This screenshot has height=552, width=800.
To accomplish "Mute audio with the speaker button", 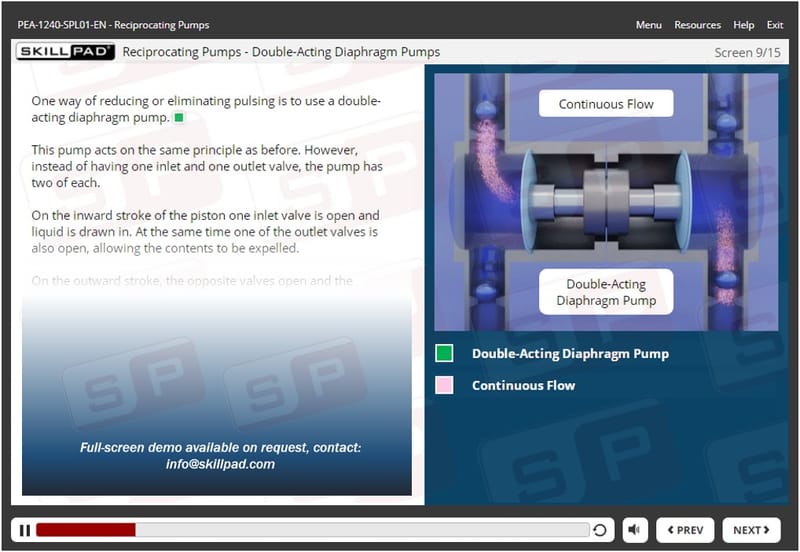I will pyautogui.click(x=635, y=530).
